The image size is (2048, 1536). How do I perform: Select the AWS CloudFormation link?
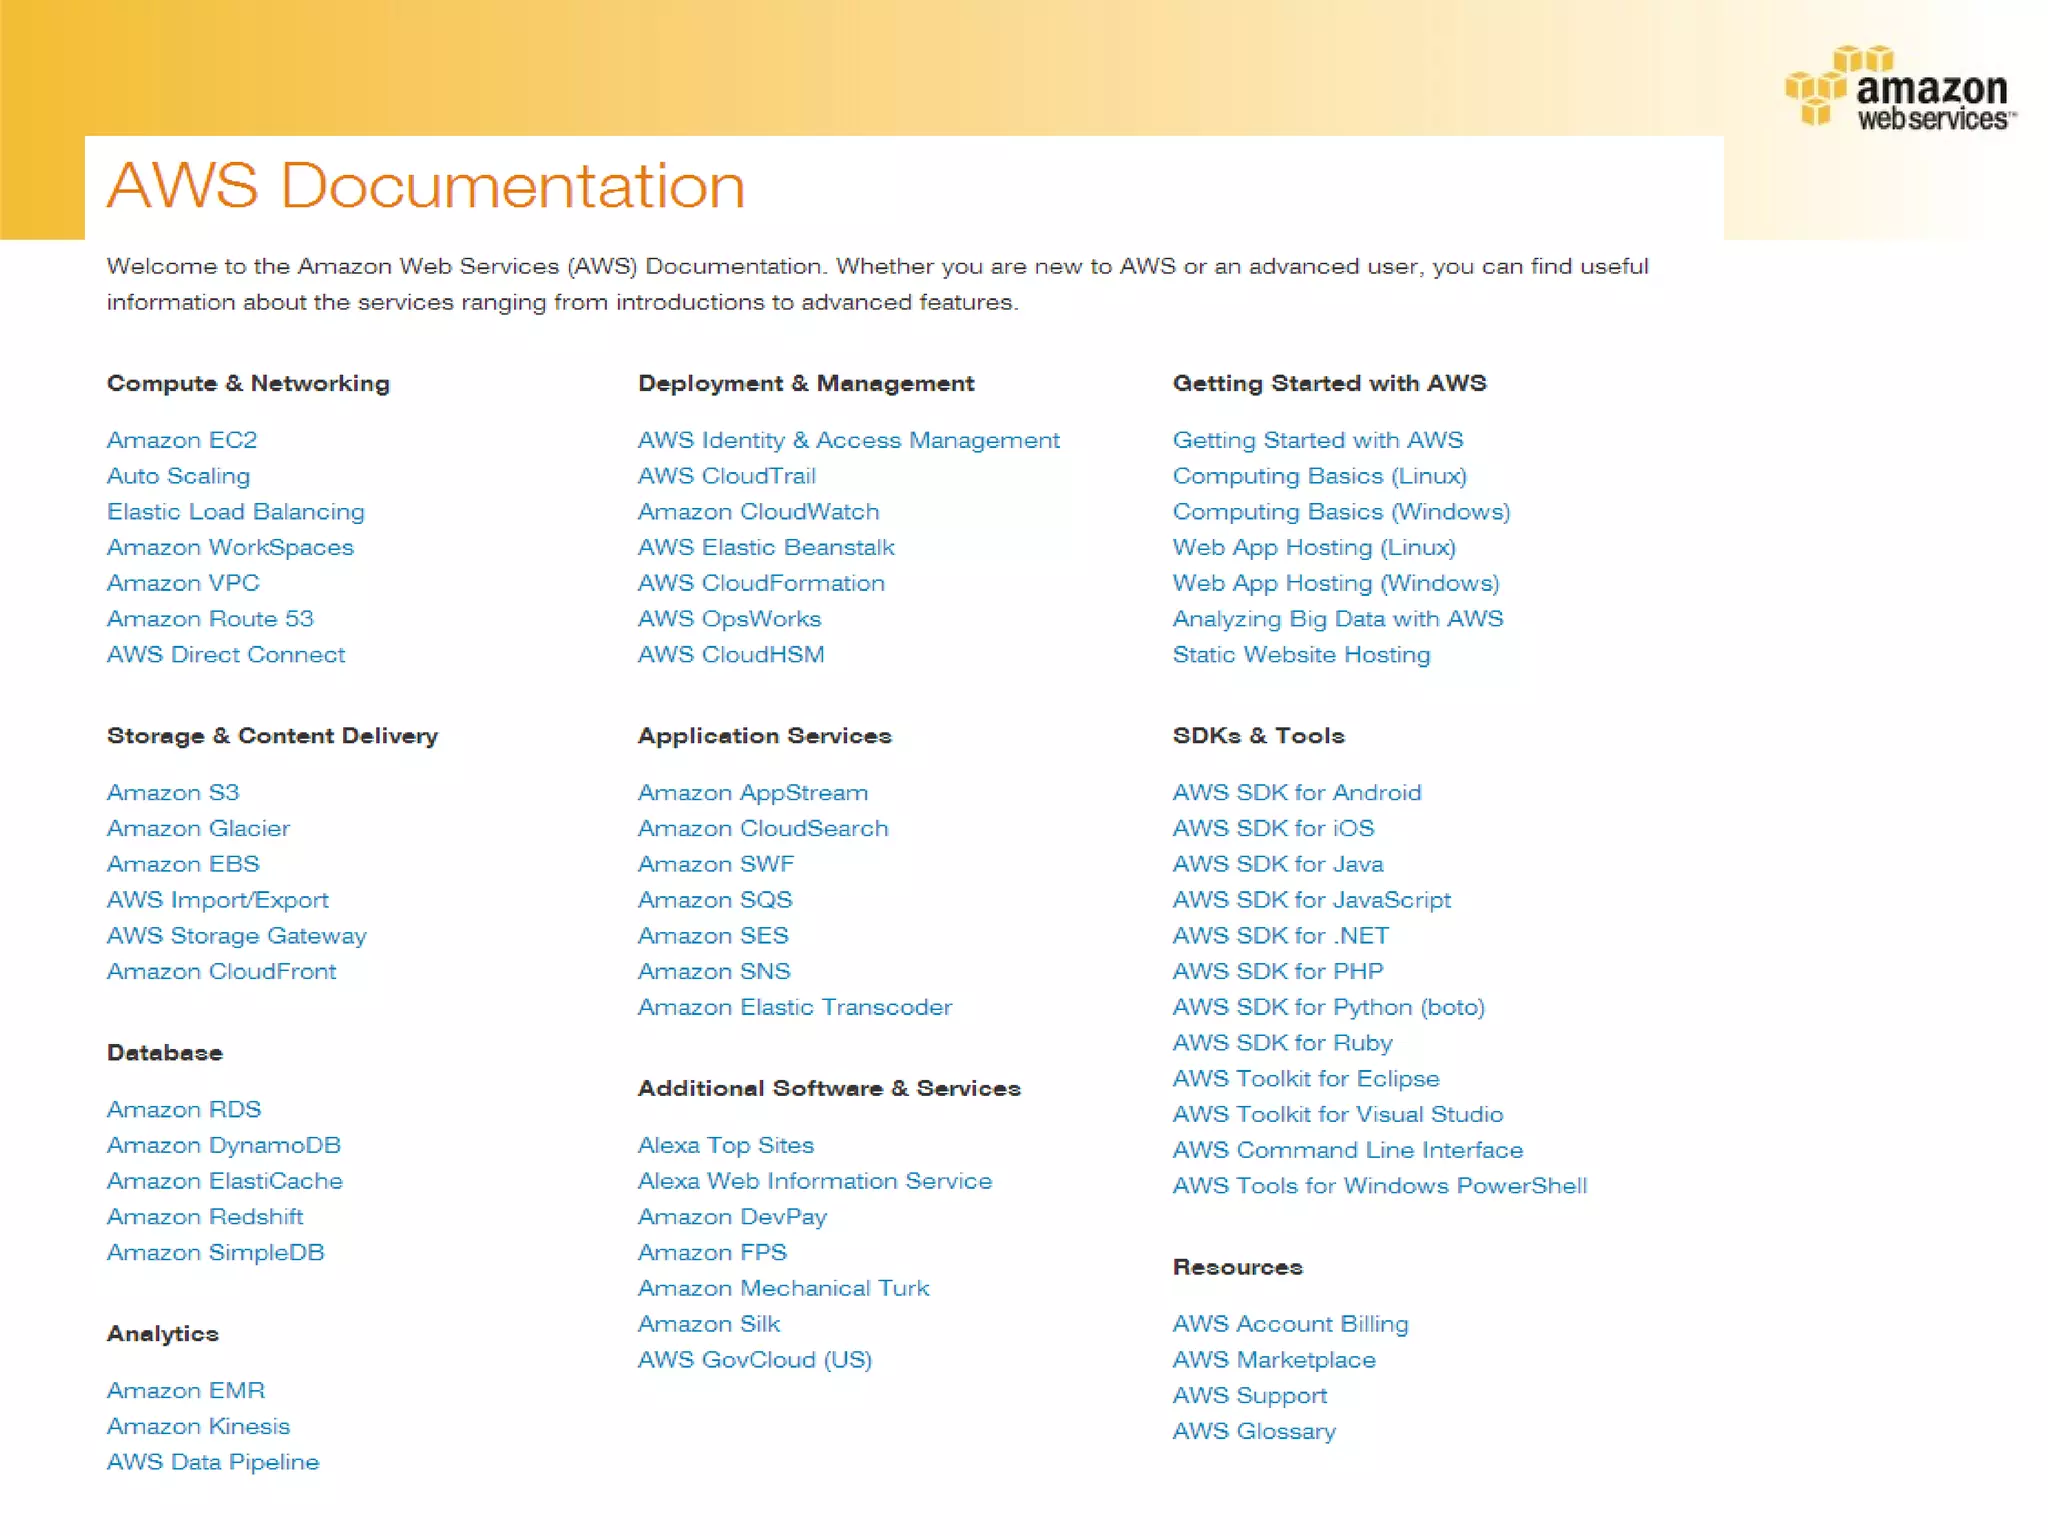point(761,583)
